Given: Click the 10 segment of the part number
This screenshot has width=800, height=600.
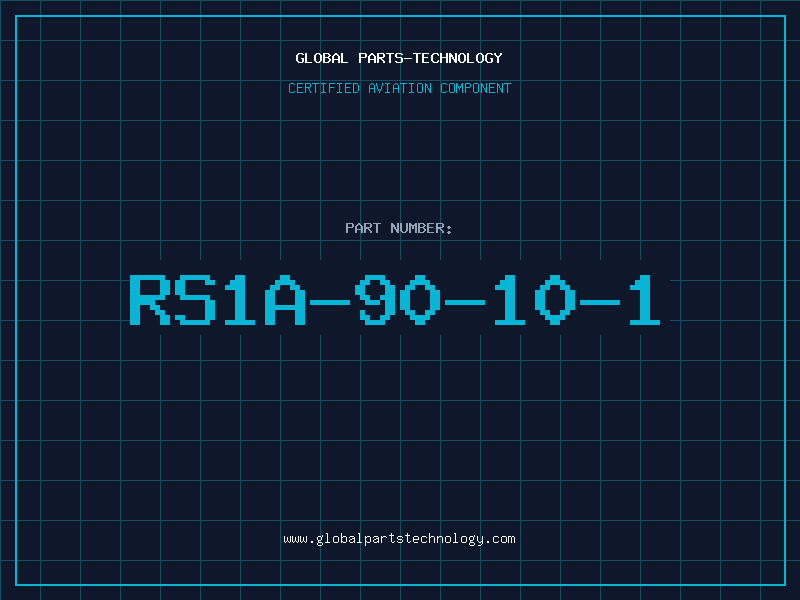Looking at the screenshot, I should tap(534, 300).
